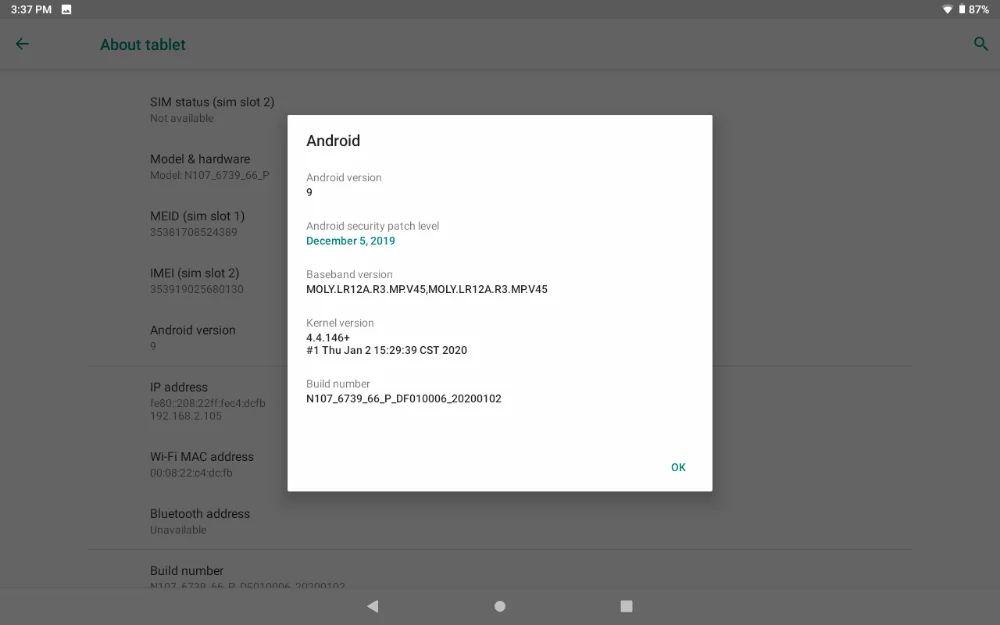Tap the December 5, 2019 security patch link
1000x625 pixels.
coord(350,240)
